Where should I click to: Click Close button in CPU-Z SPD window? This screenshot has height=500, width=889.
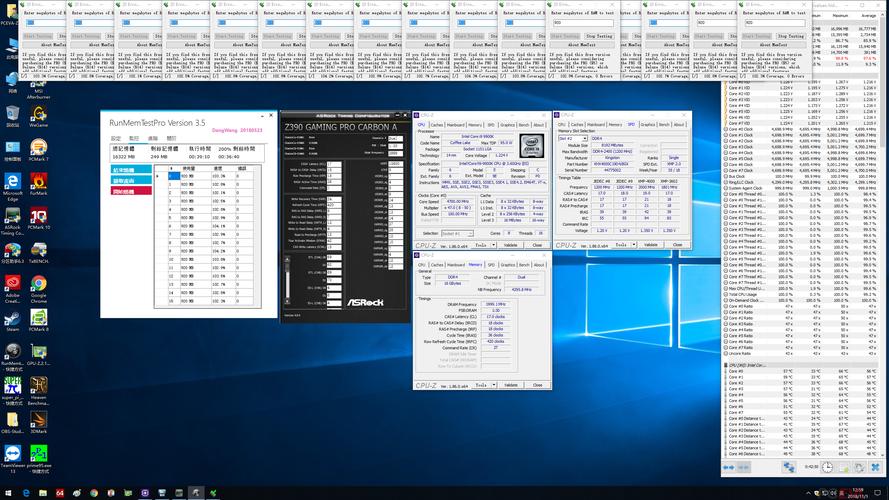click(x=678, y=245)
